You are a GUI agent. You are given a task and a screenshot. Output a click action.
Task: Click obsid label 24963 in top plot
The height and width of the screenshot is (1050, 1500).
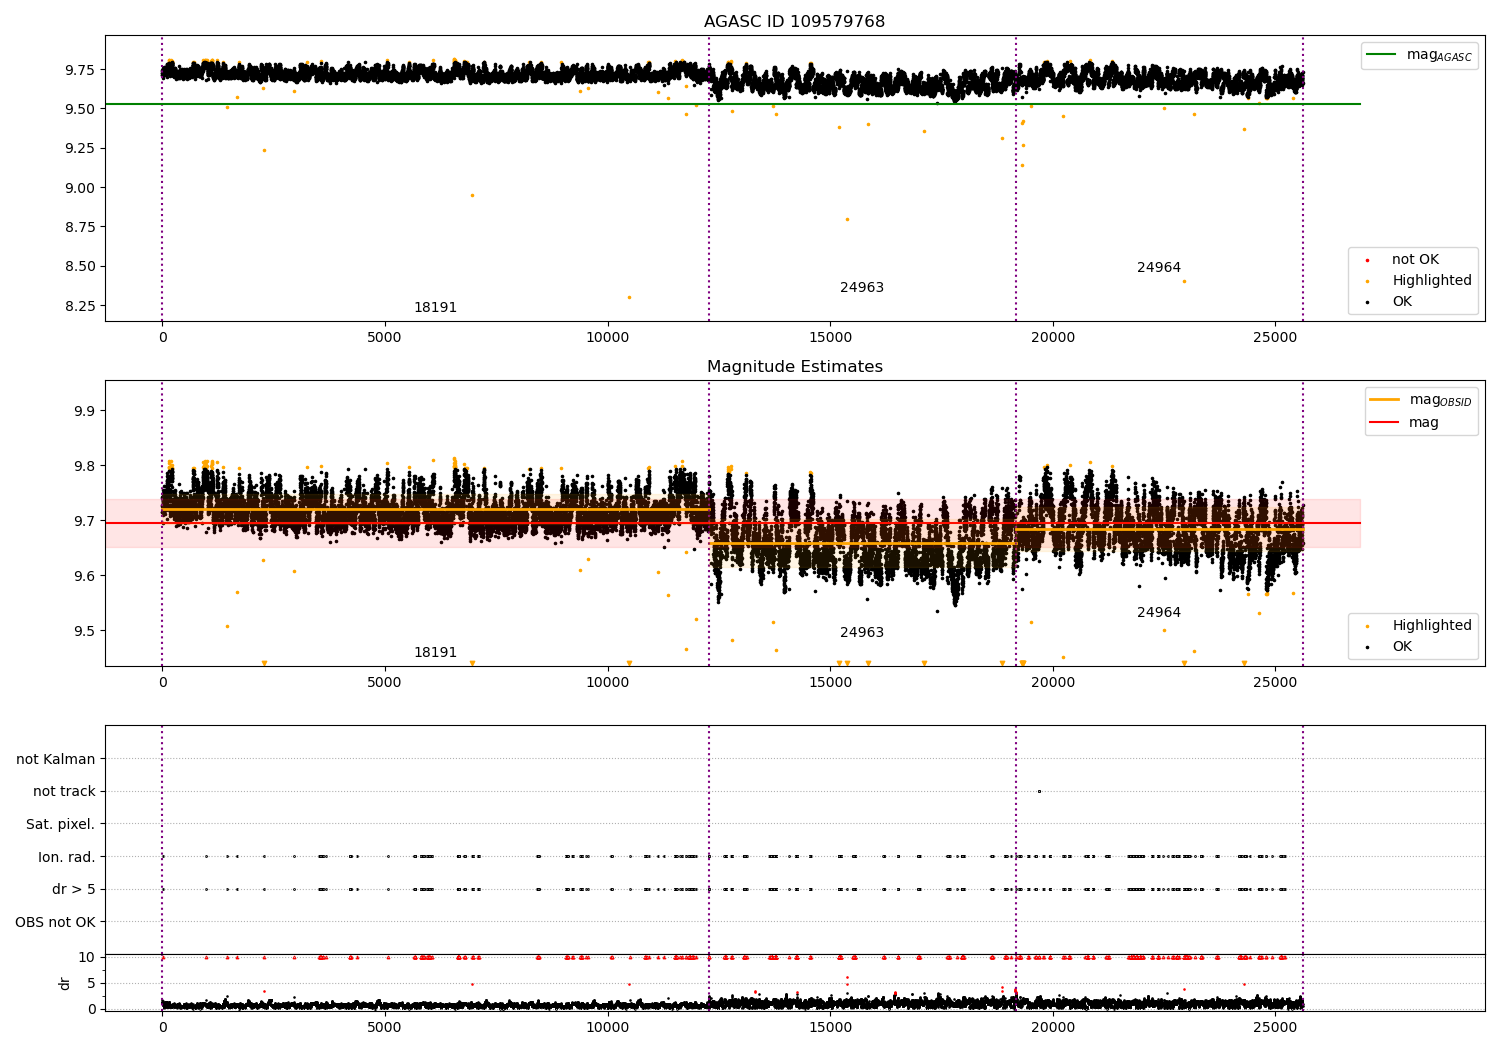coord(862,288)
